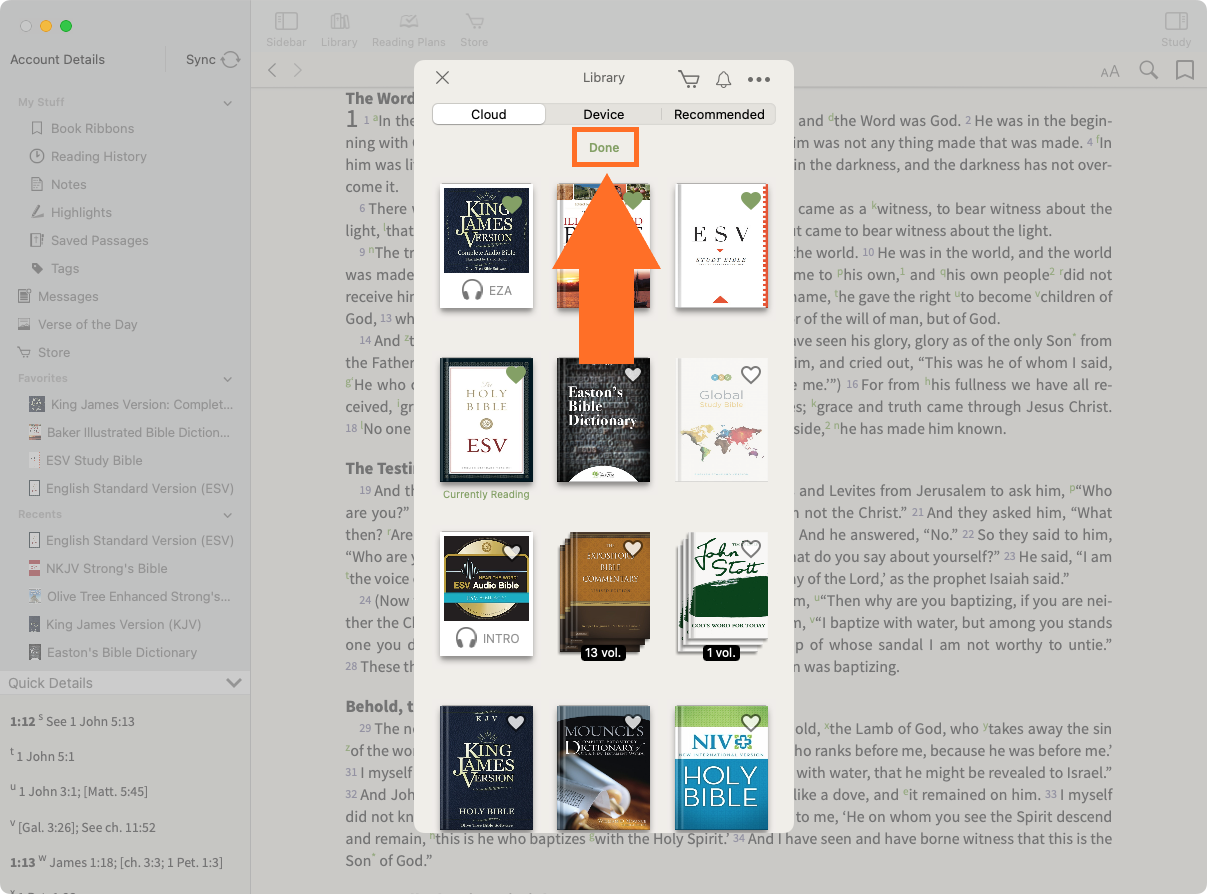Open text size AA settings
The image size is (1207, 894).
coord(1110,71)
